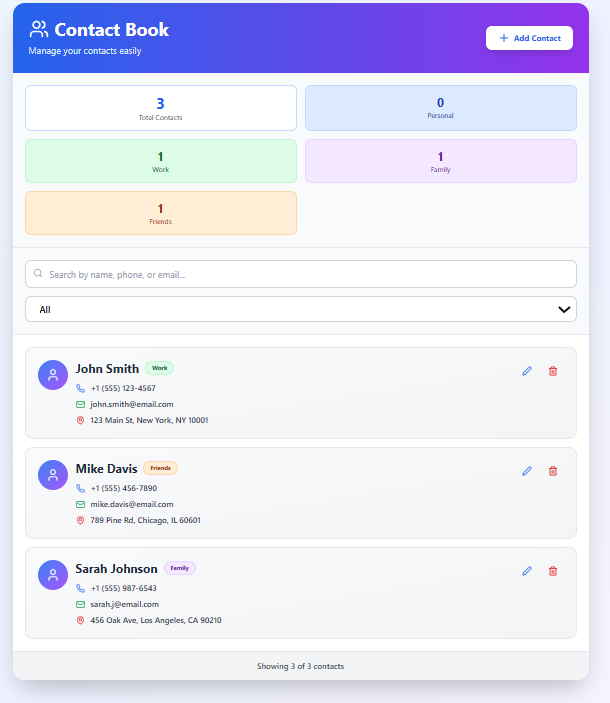Click the Friends category card
610x703 pixels.
click(161, 213)
